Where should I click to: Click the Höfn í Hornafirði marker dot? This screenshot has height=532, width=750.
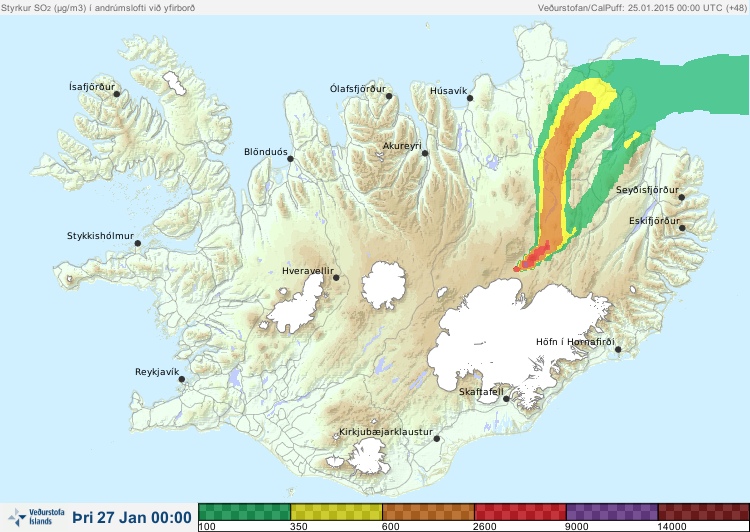(x=618, y=349)
